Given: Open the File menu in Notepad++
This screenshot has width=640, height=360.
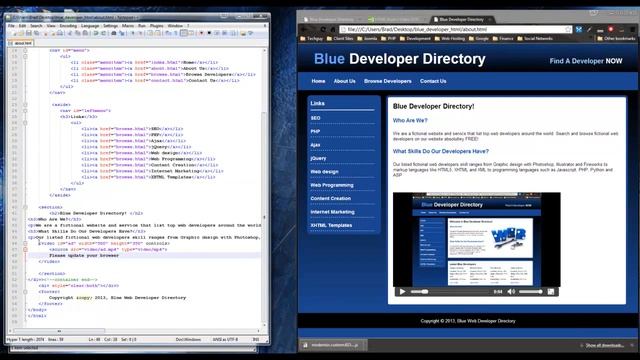Looking at the screenshot, I should (x=11, y=26).
